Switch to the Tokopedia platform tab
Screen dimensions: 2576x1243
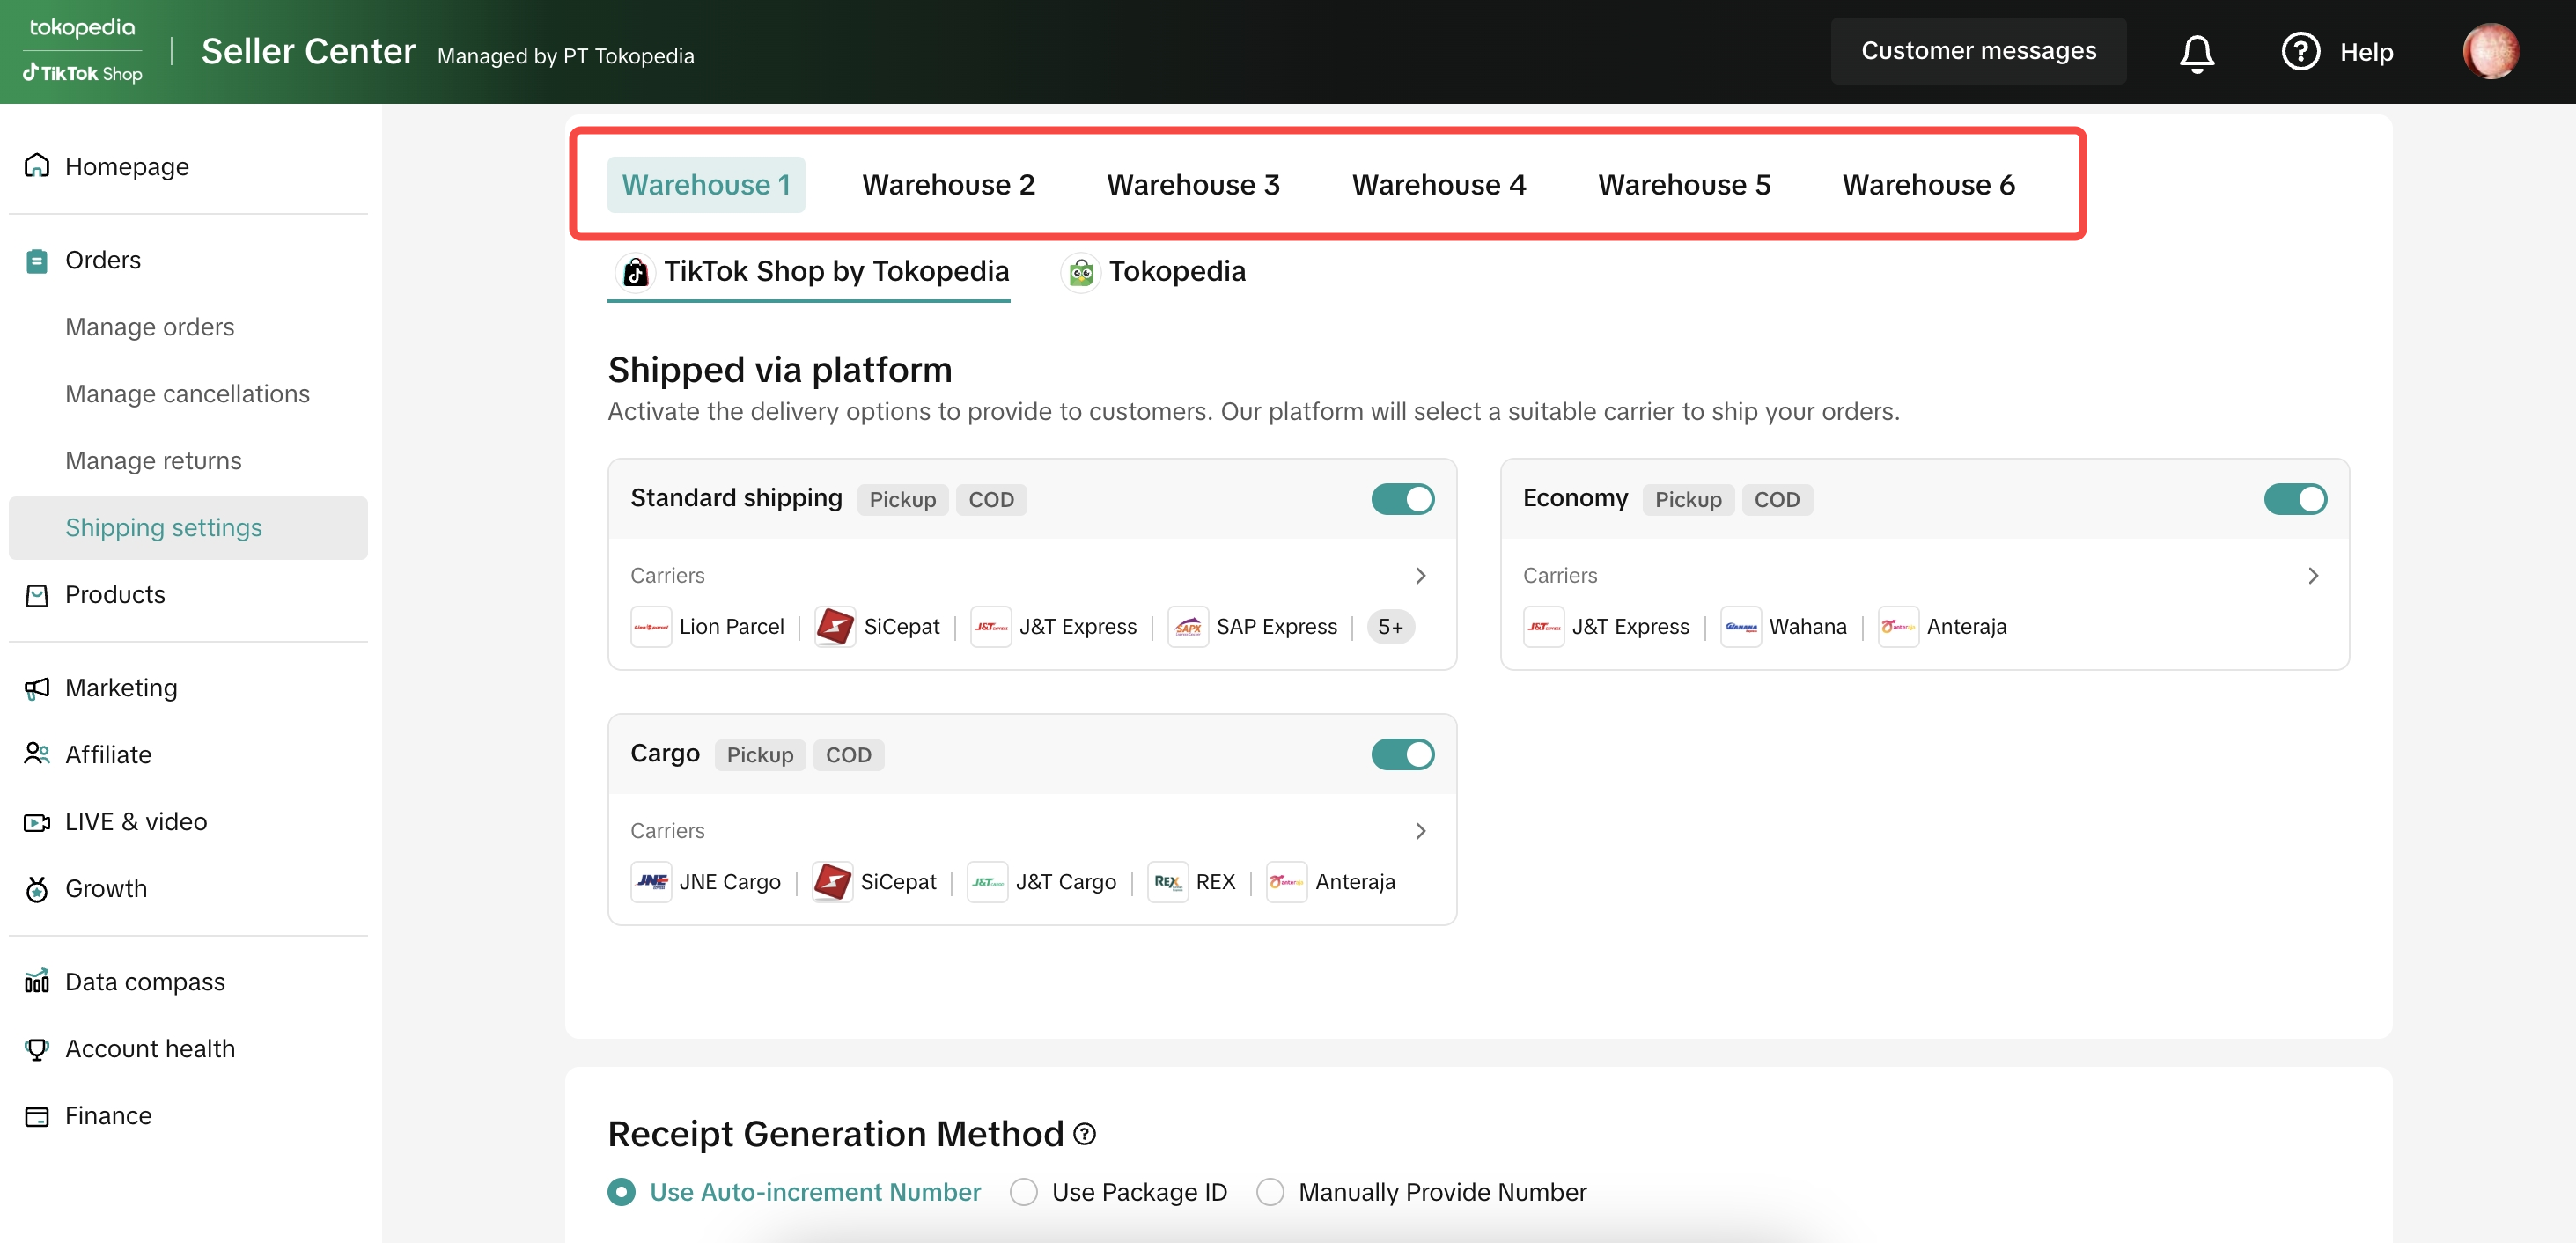1153,272
